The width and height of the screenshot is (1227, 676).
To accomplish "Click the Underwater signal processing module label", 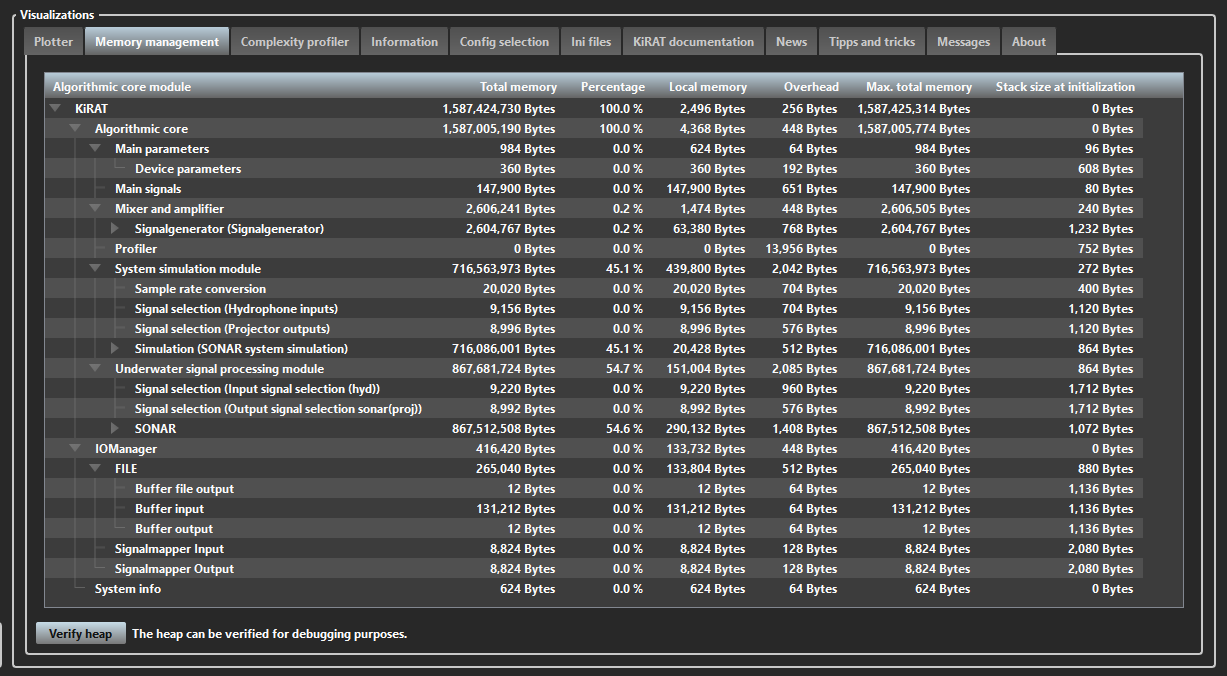I will point(219,368).
